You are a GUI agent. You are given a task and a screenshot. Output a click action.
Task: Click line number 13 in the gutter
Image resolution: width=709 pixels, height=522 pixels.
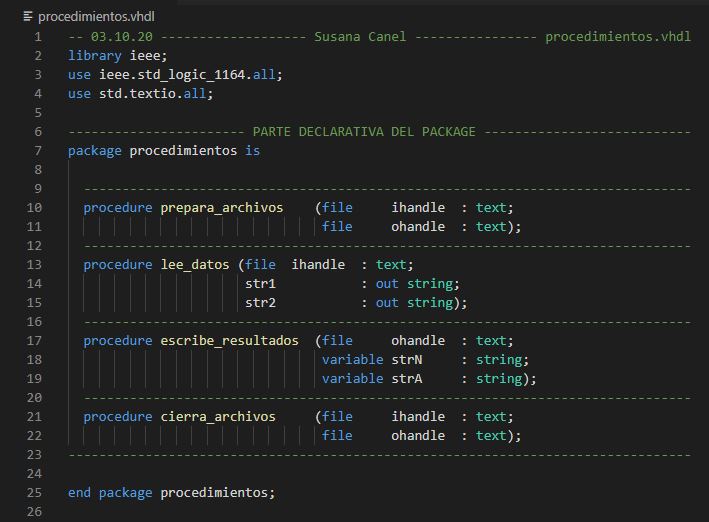(34, 265)
